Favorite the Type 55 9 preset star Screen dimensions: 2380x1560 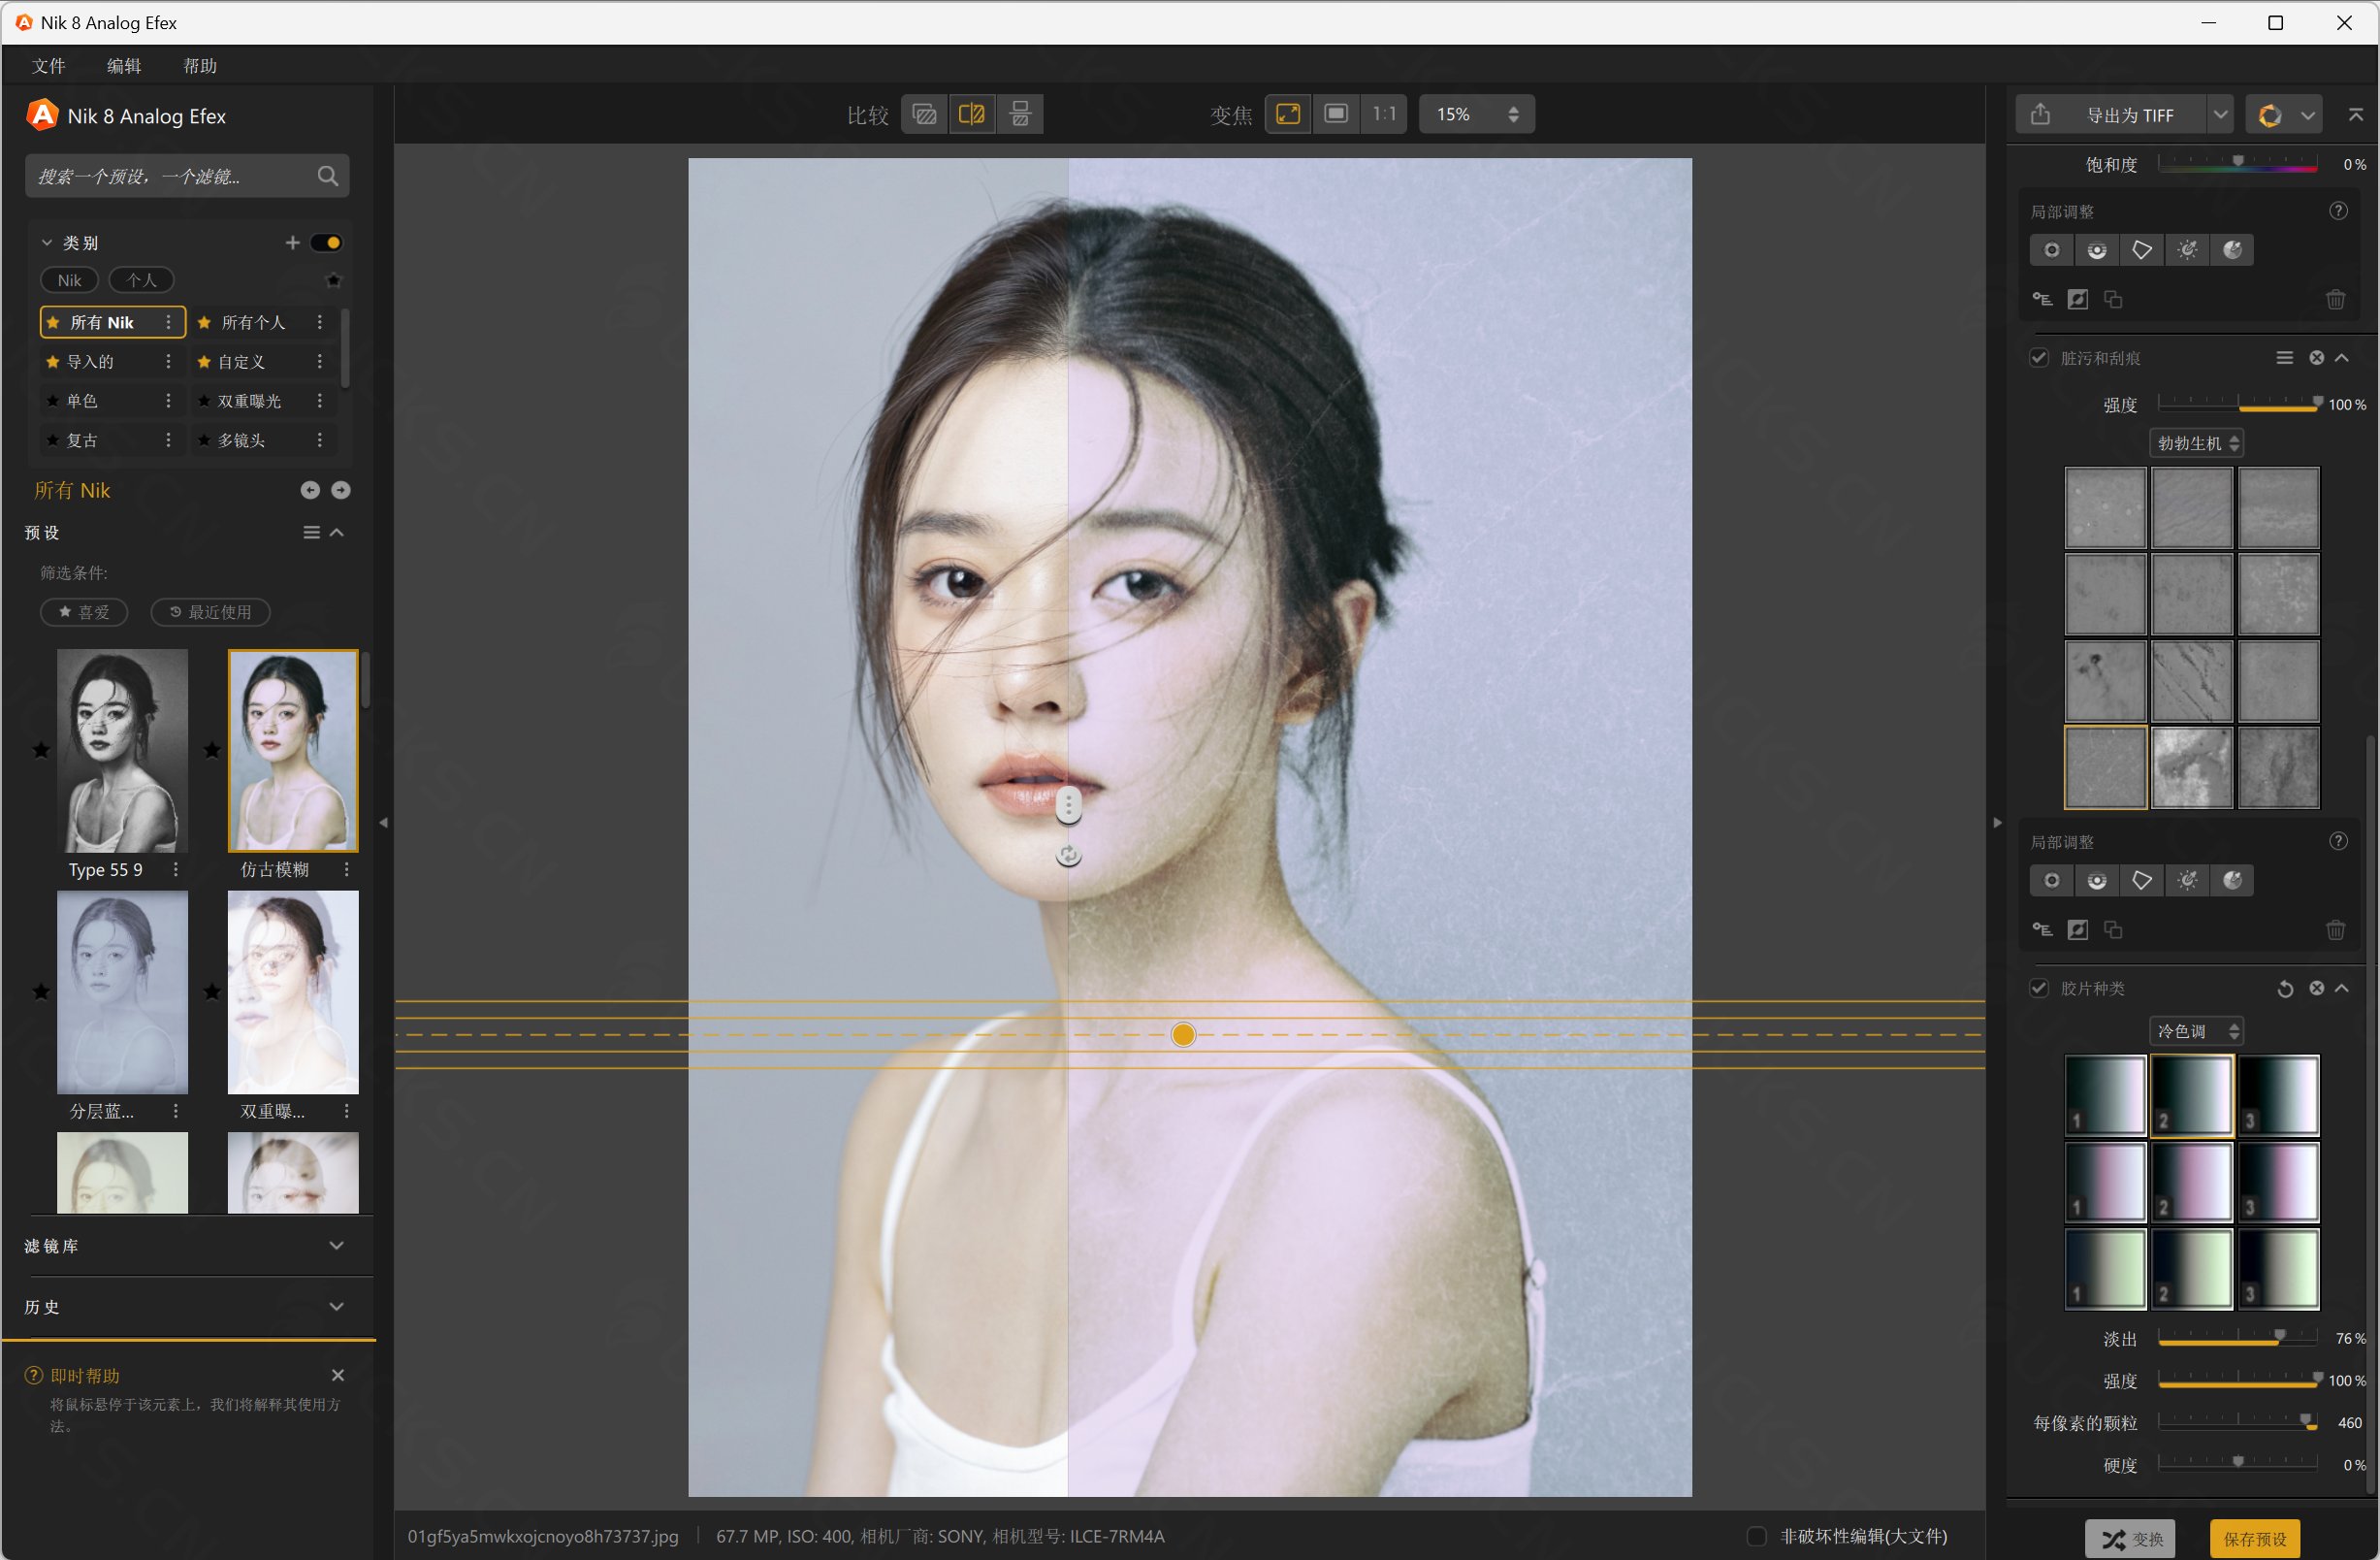(41, 750)
